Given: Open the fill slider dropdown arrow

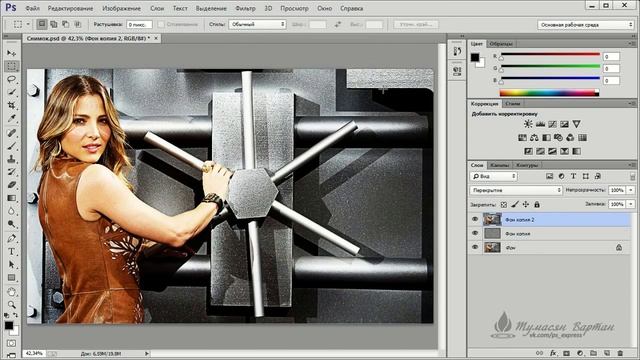Looking at the screenshot, I should pyautogui.click(x=631, y=204).
